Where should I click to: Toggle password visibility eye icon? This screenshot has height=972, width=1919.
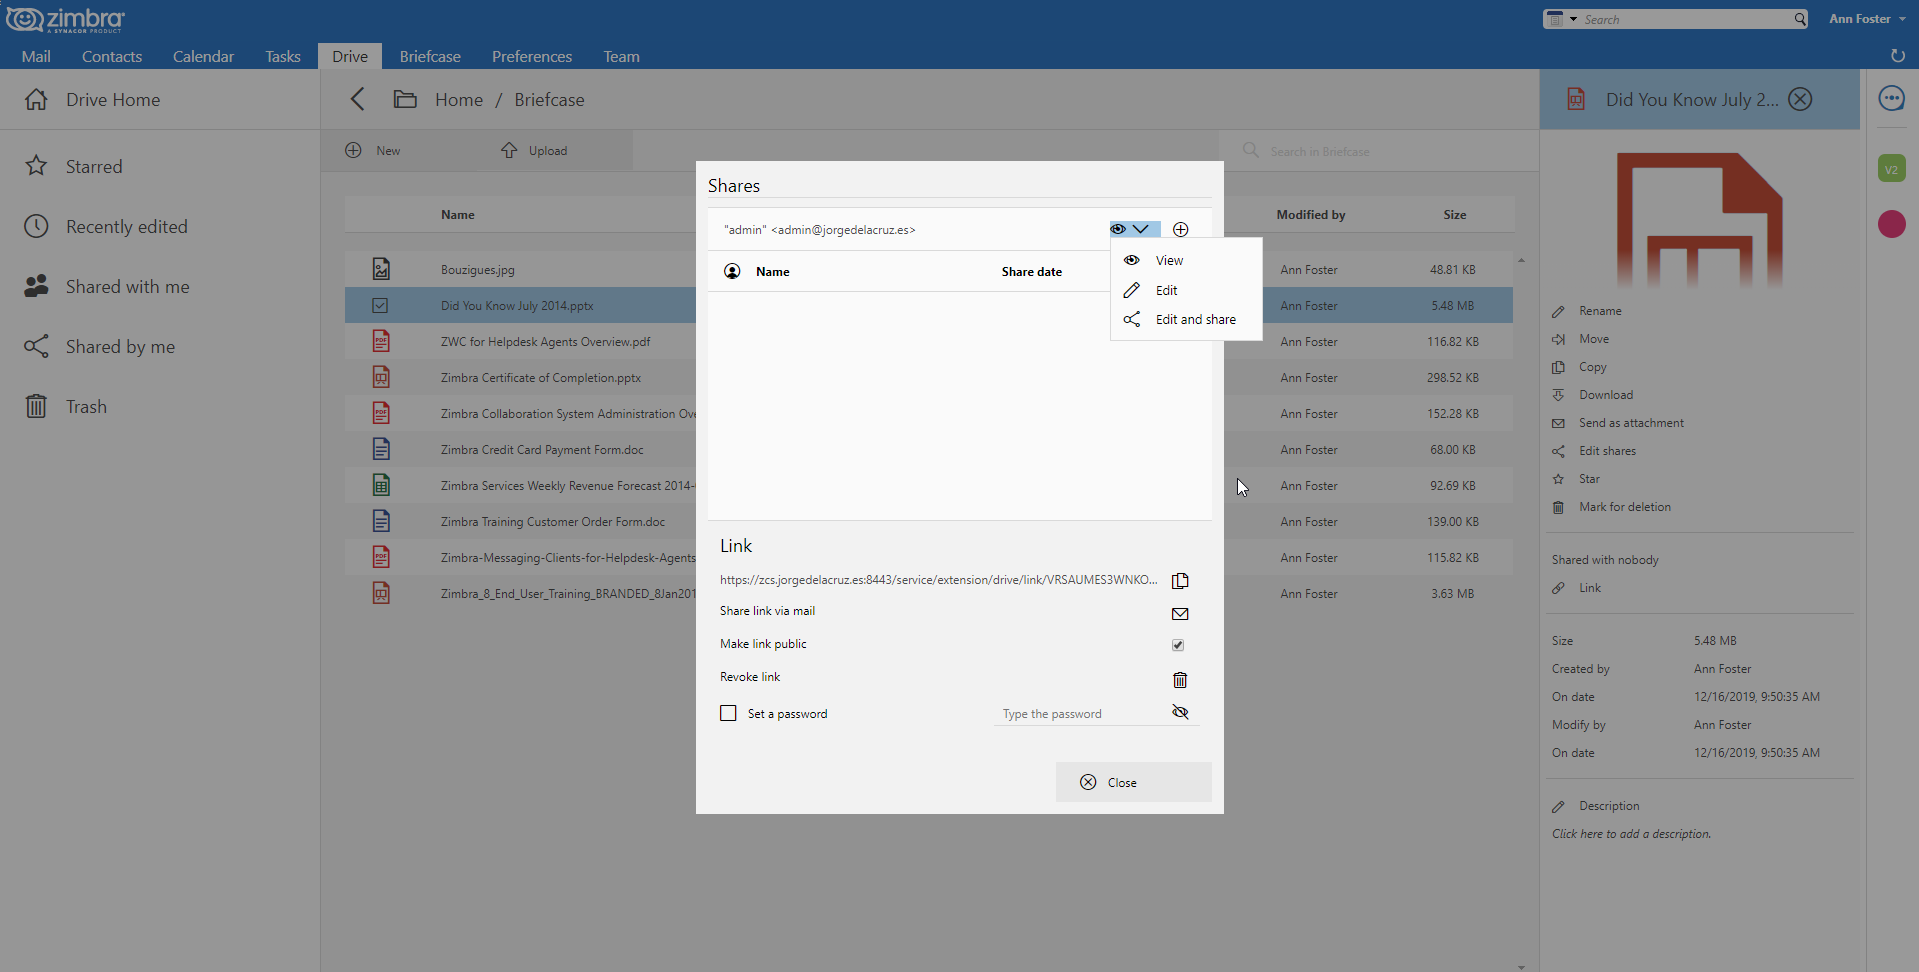click(1180, 713)
